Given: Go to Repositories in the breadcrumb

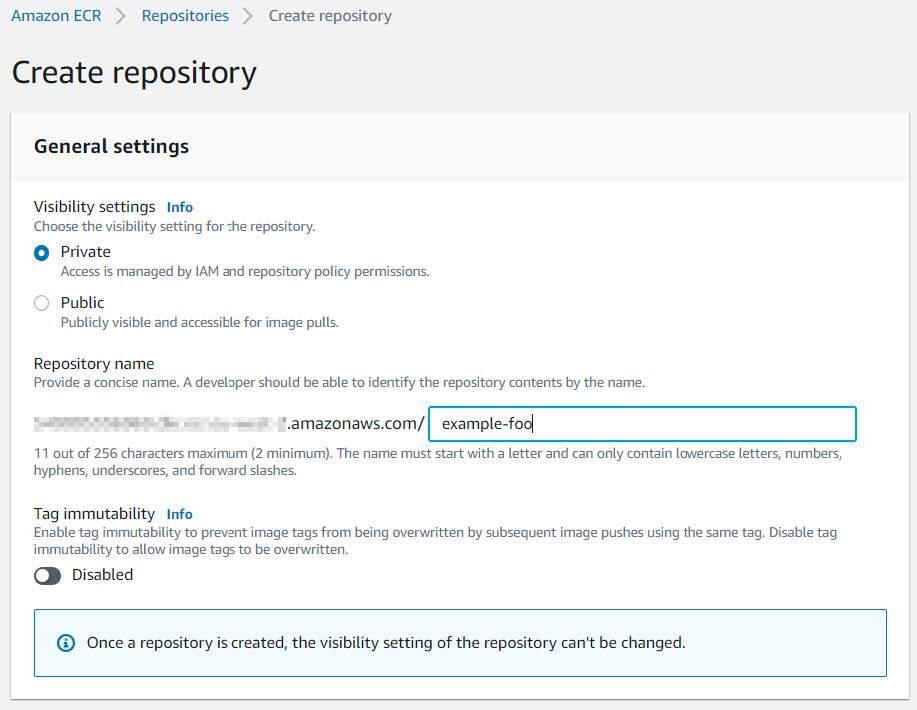Looking at the screenshot, I should (185, 16).
